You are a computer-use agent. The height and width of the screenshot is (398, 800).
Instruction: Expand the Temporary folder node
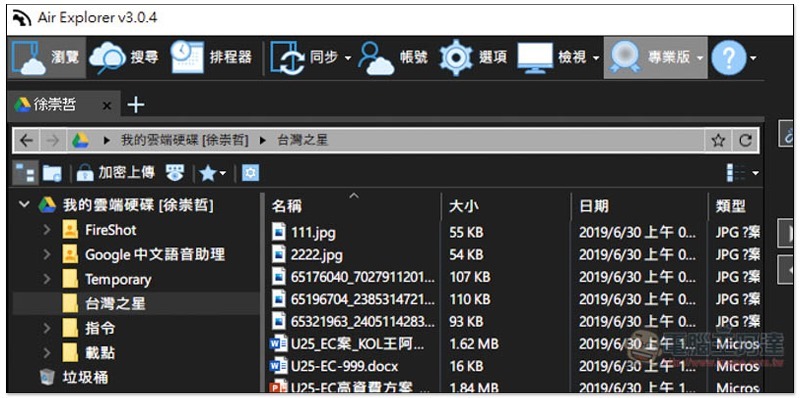click(47, 279)
